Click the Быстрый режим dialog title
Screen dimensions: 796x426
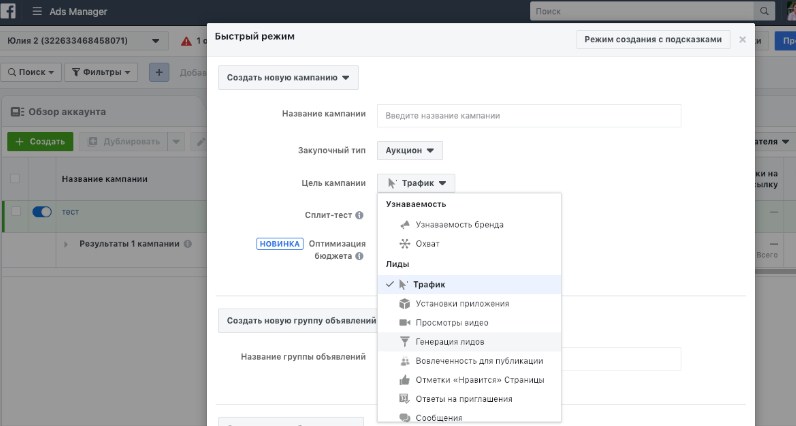[x=254, y=37]
